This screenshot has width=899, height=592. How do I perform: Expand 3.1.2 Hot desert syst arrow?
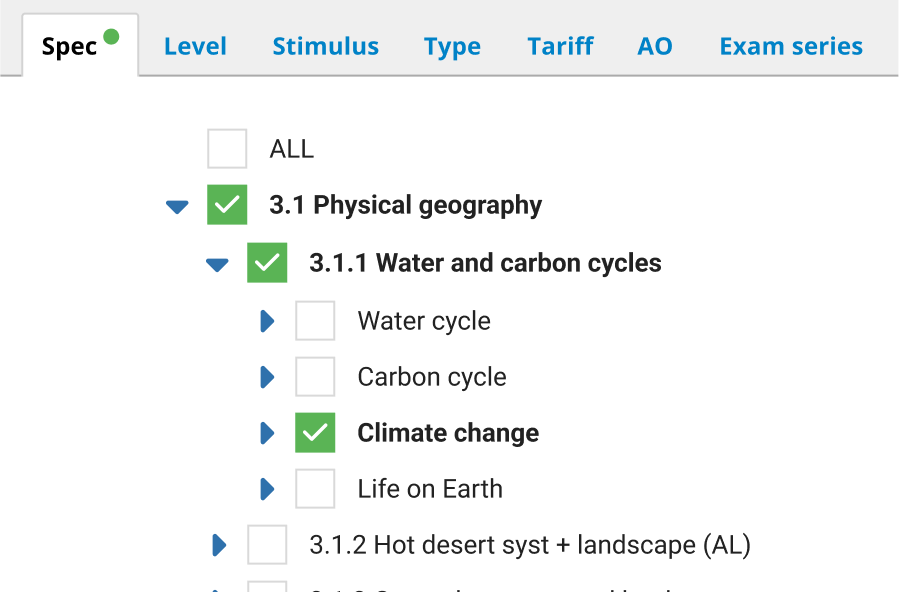tap(219, 545)
